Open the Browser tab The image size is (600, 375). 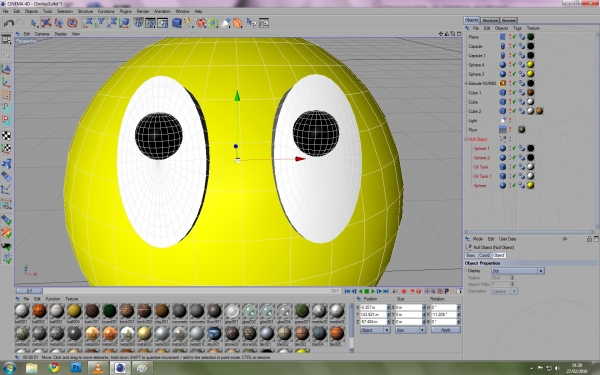pyautogui.click(x=509, y=20)
